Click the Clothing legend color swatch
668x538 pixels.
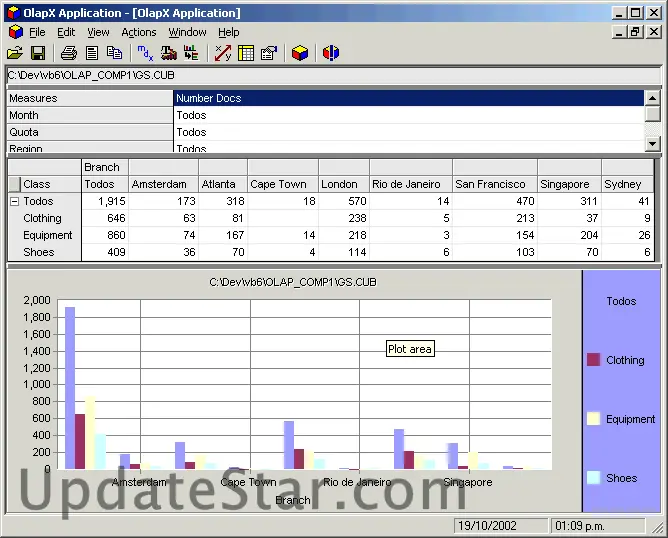(593, 360)
